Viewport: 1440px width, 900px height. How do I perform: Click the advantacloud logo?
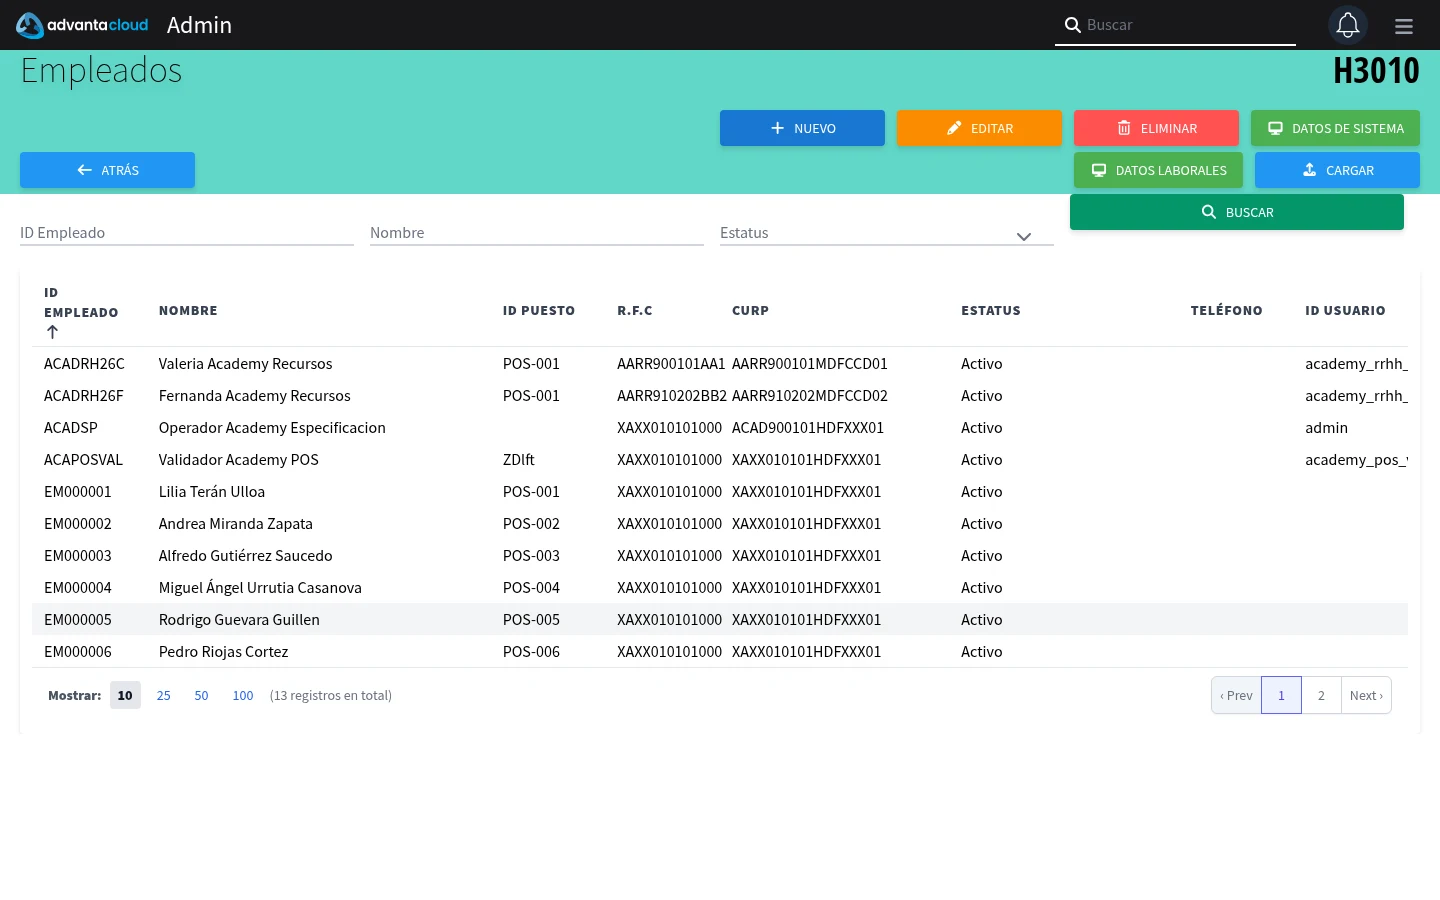[82, 25]
